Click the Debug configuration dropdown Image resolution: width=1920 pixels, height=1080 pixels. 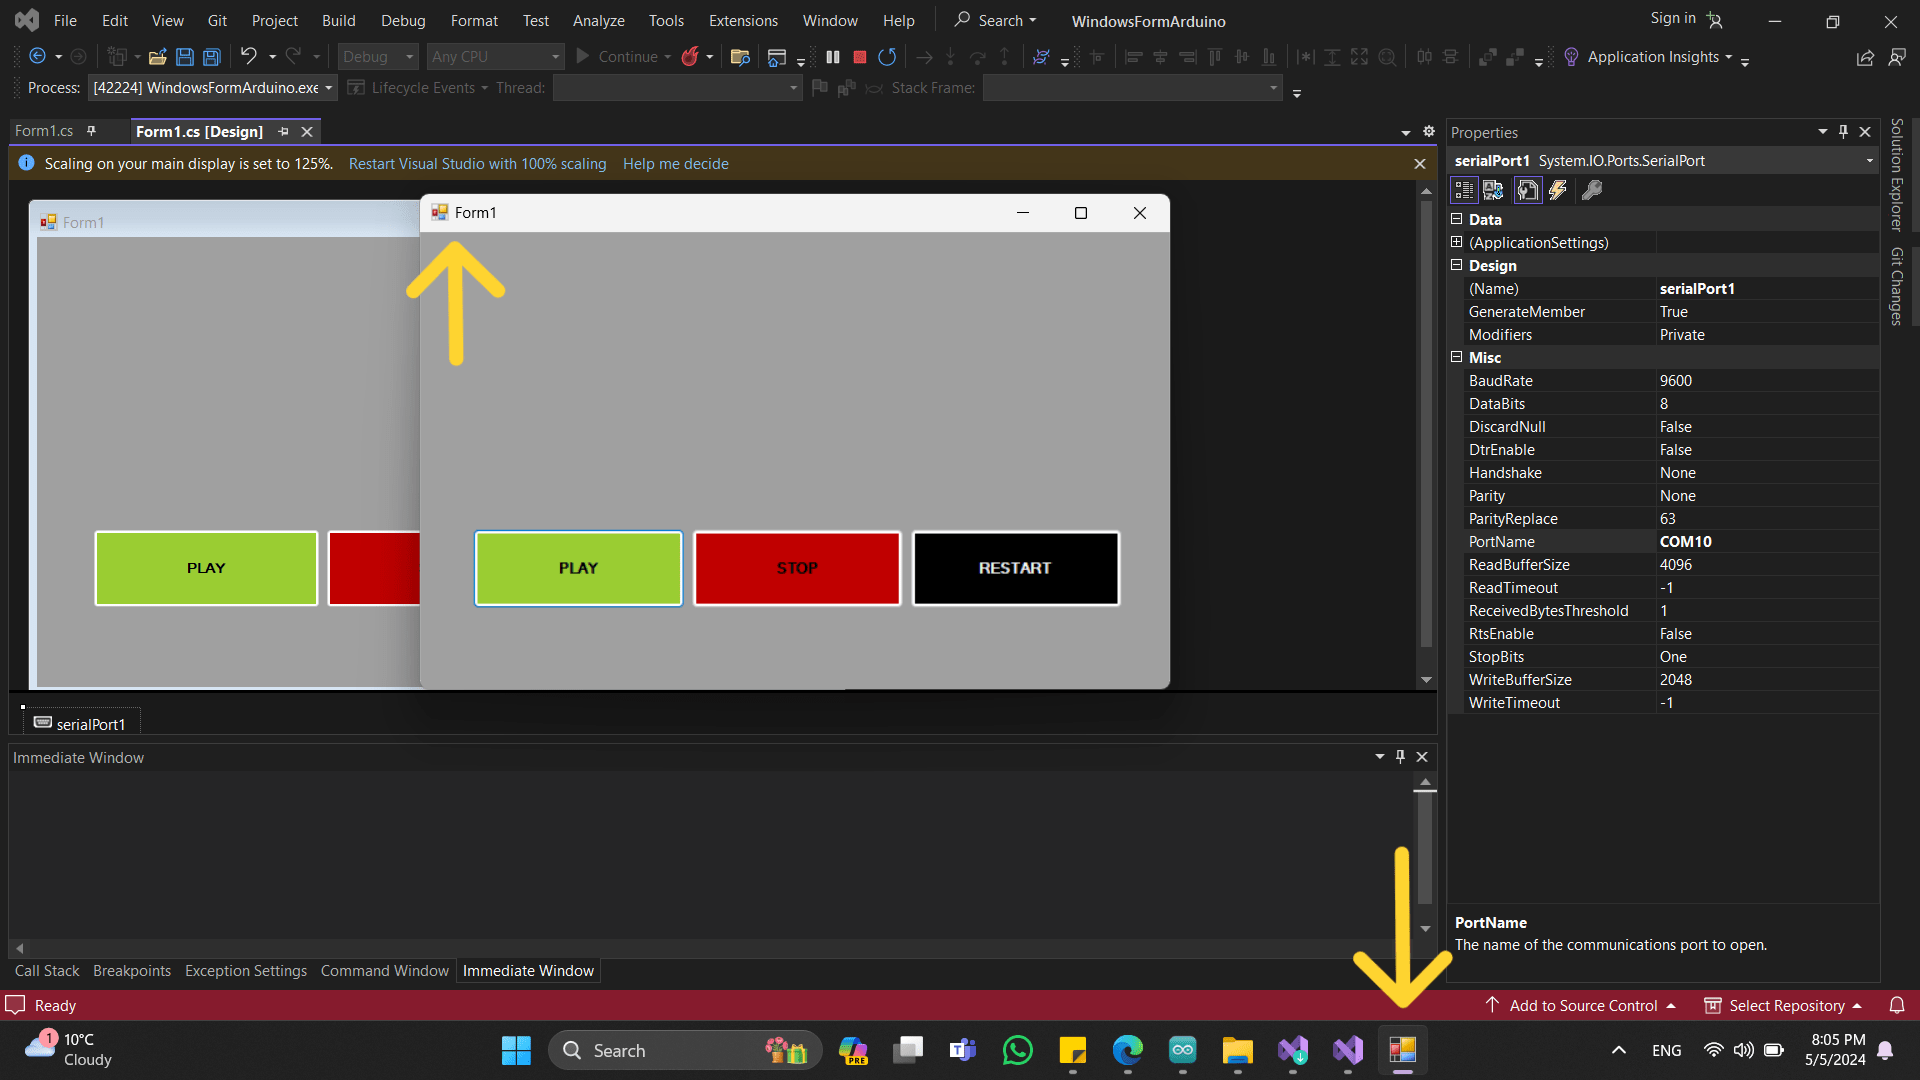pyautogui.click(x=378, y=55)
